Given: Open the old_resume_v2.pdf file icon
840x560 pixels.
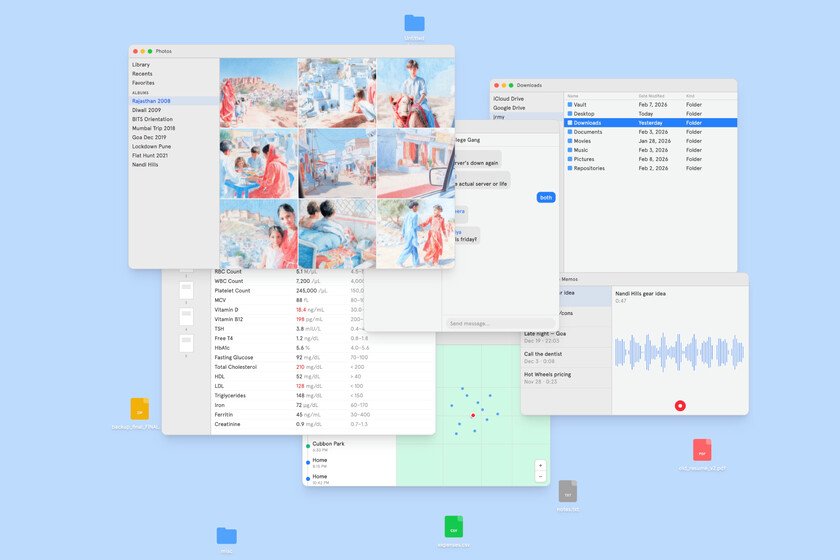Looking at the screenshot, I should [x=702, y=450].
